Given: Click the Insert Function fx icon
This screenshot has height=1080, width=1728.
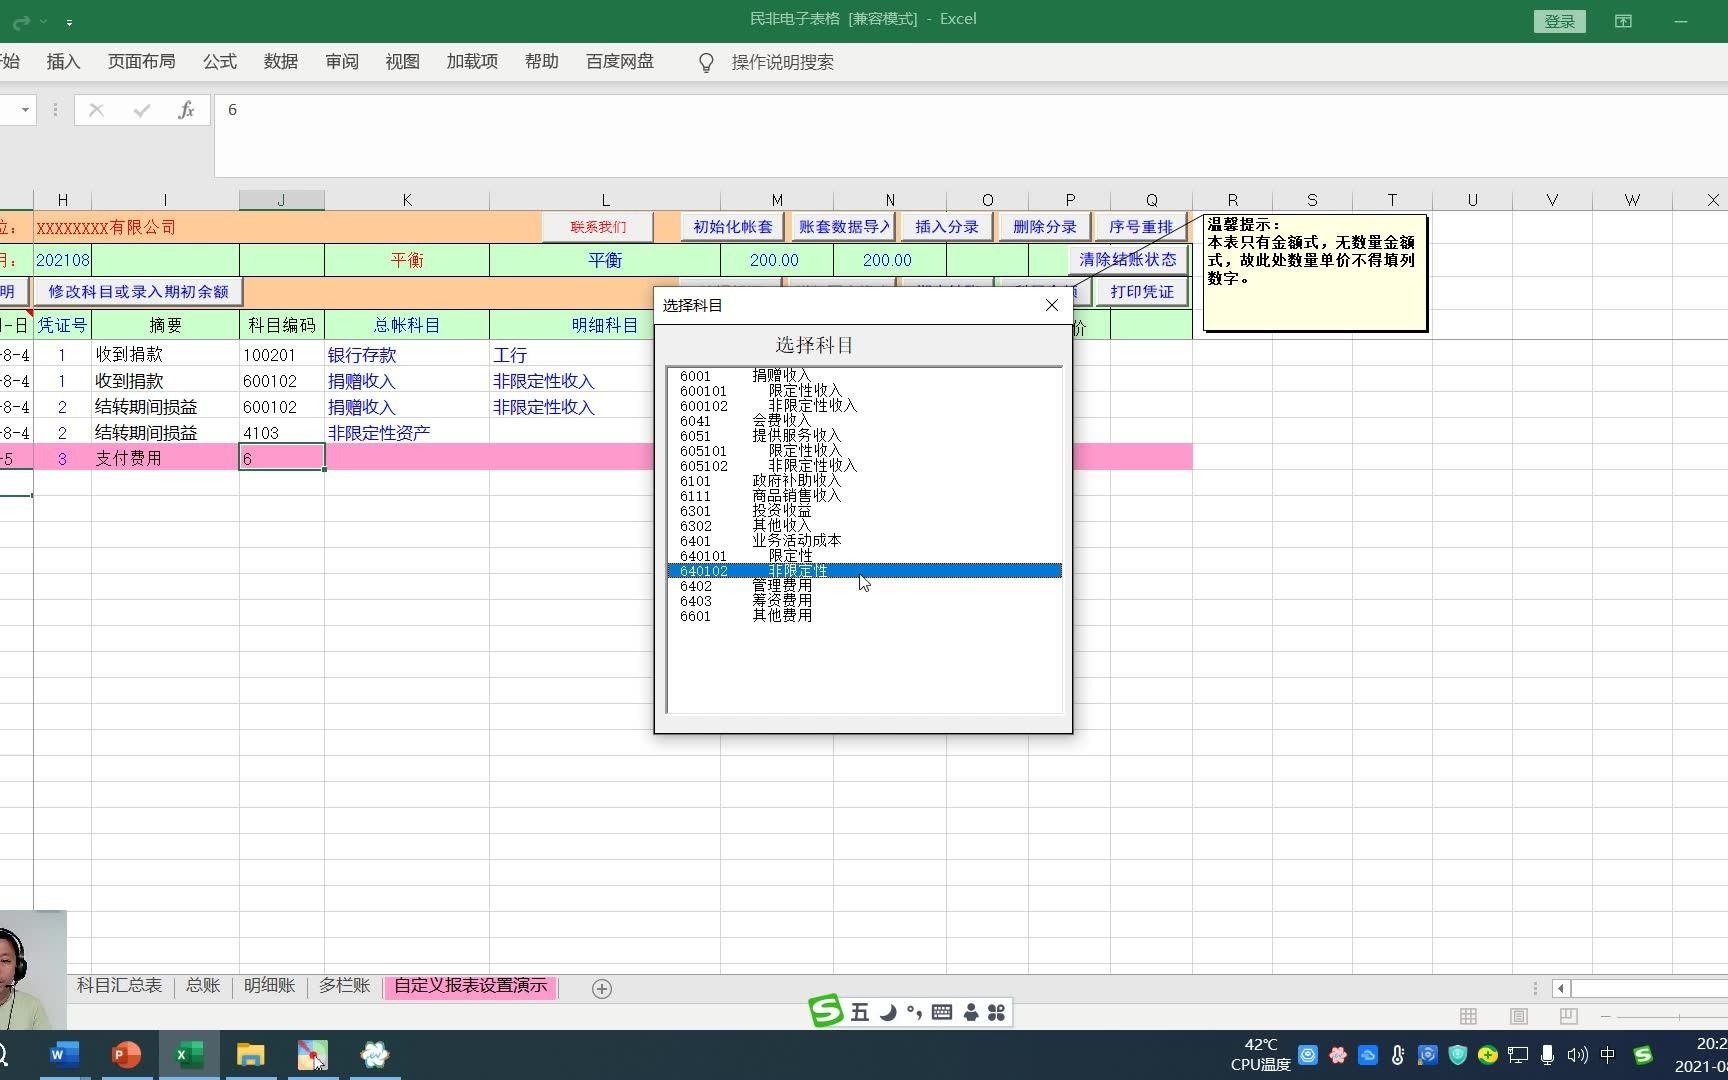Looking at the screenshot, I should (x=186, y=110).
